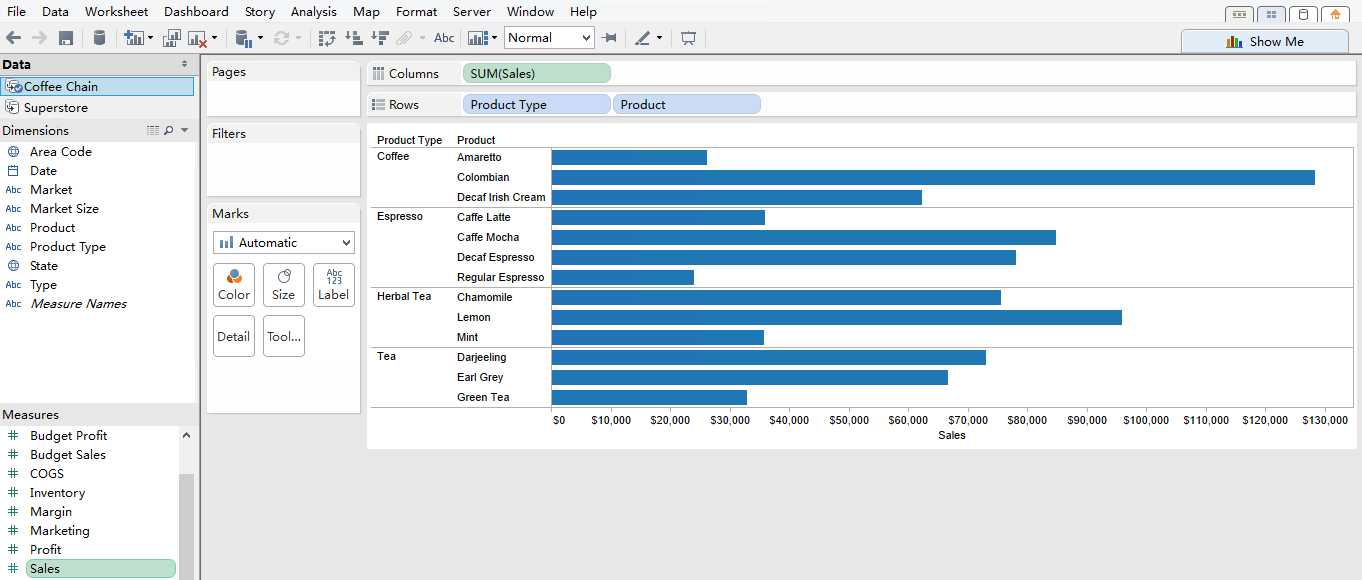Clear the sheet using red X chart icon

point(197,38)
